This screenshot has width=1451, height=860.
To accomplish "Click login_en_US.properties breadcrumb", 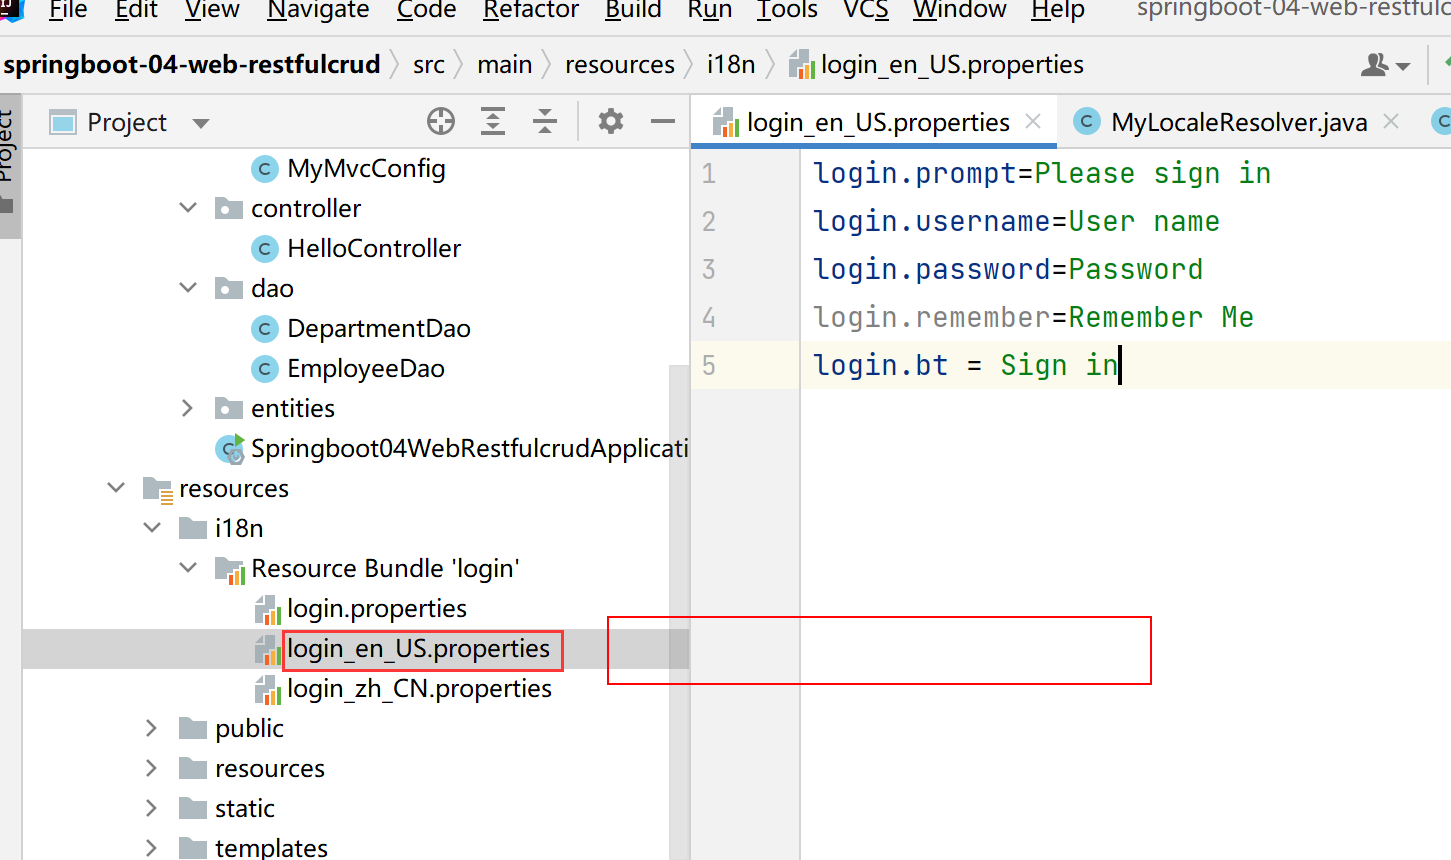I will pos(936,65).
